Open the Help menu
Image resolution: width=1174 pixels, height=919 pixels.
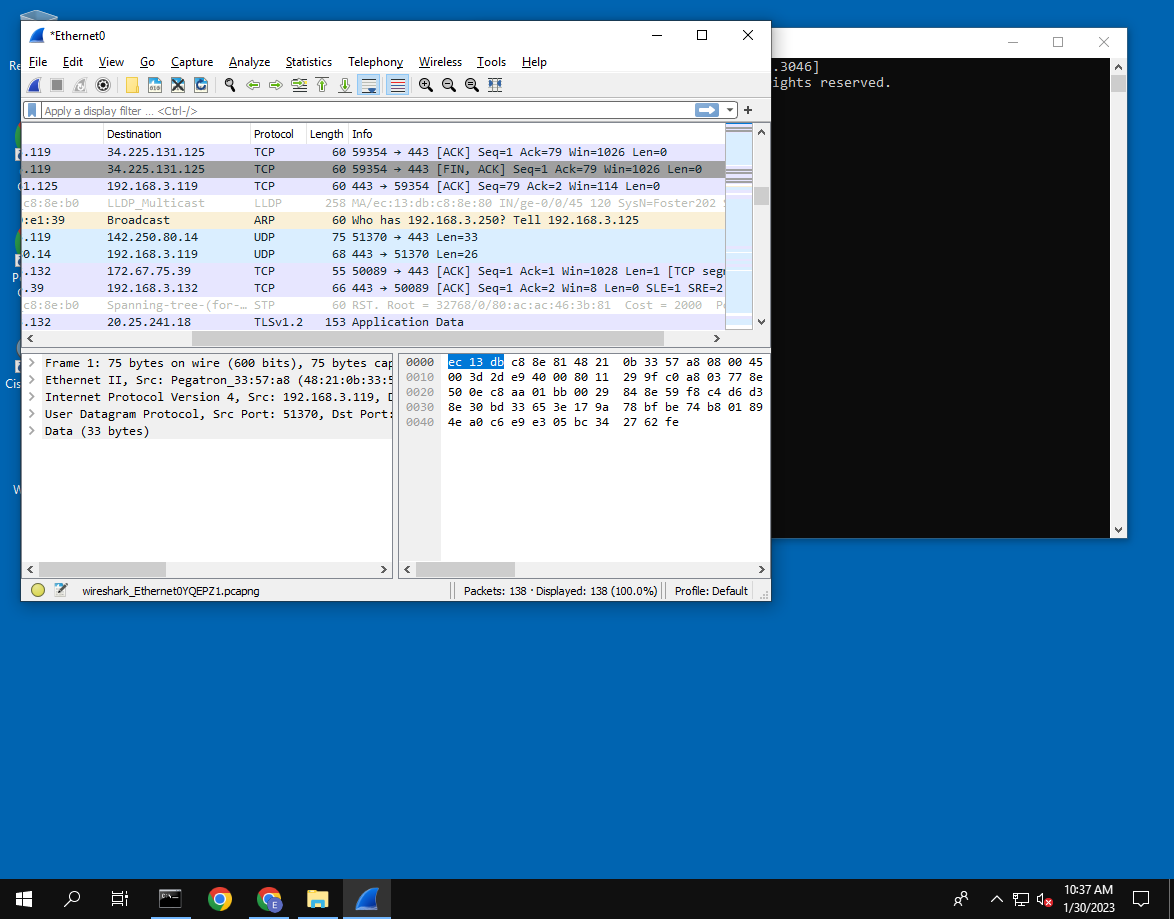(x=534, y=62)
